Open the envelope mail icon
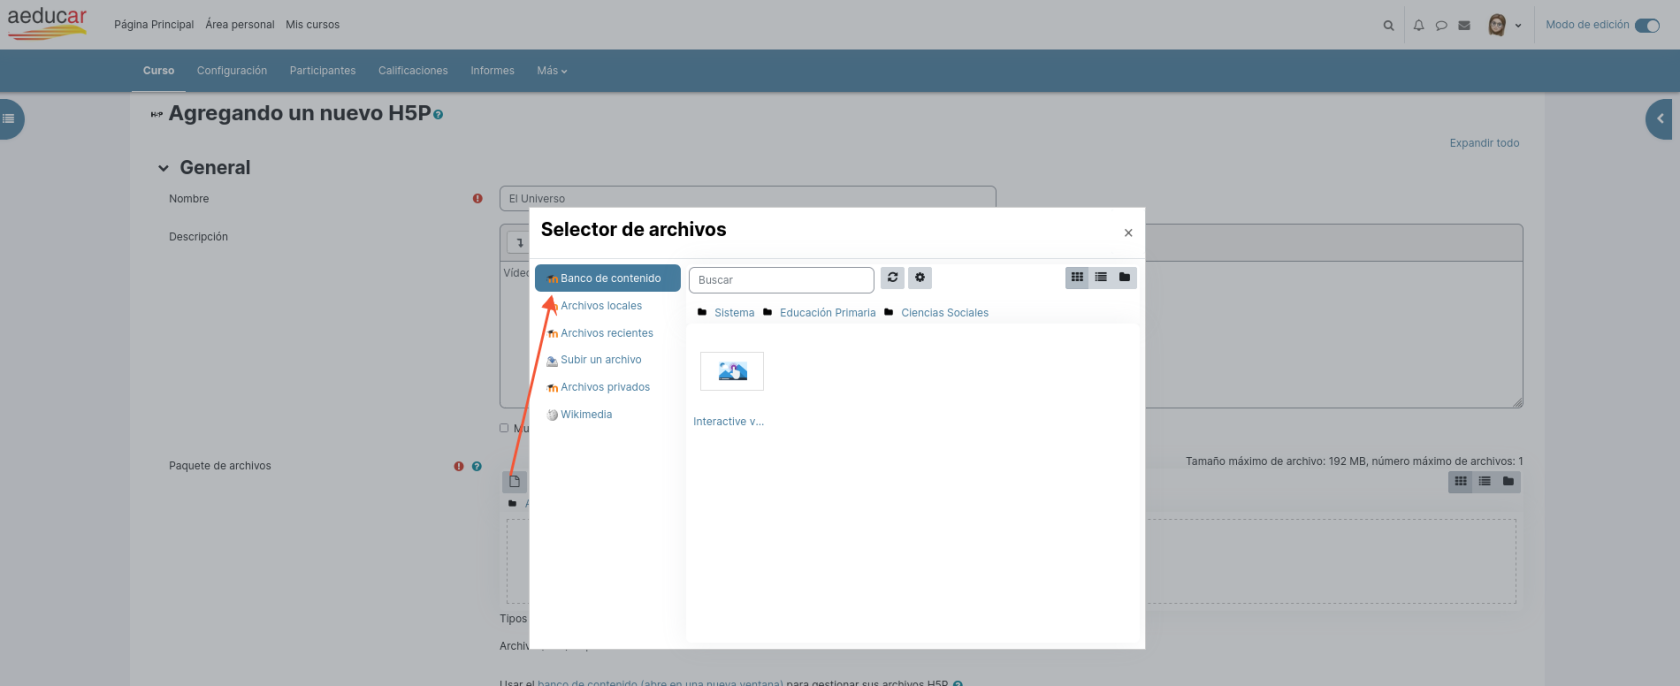The height and width of the screenshot is (686, 1680). 1464,26
